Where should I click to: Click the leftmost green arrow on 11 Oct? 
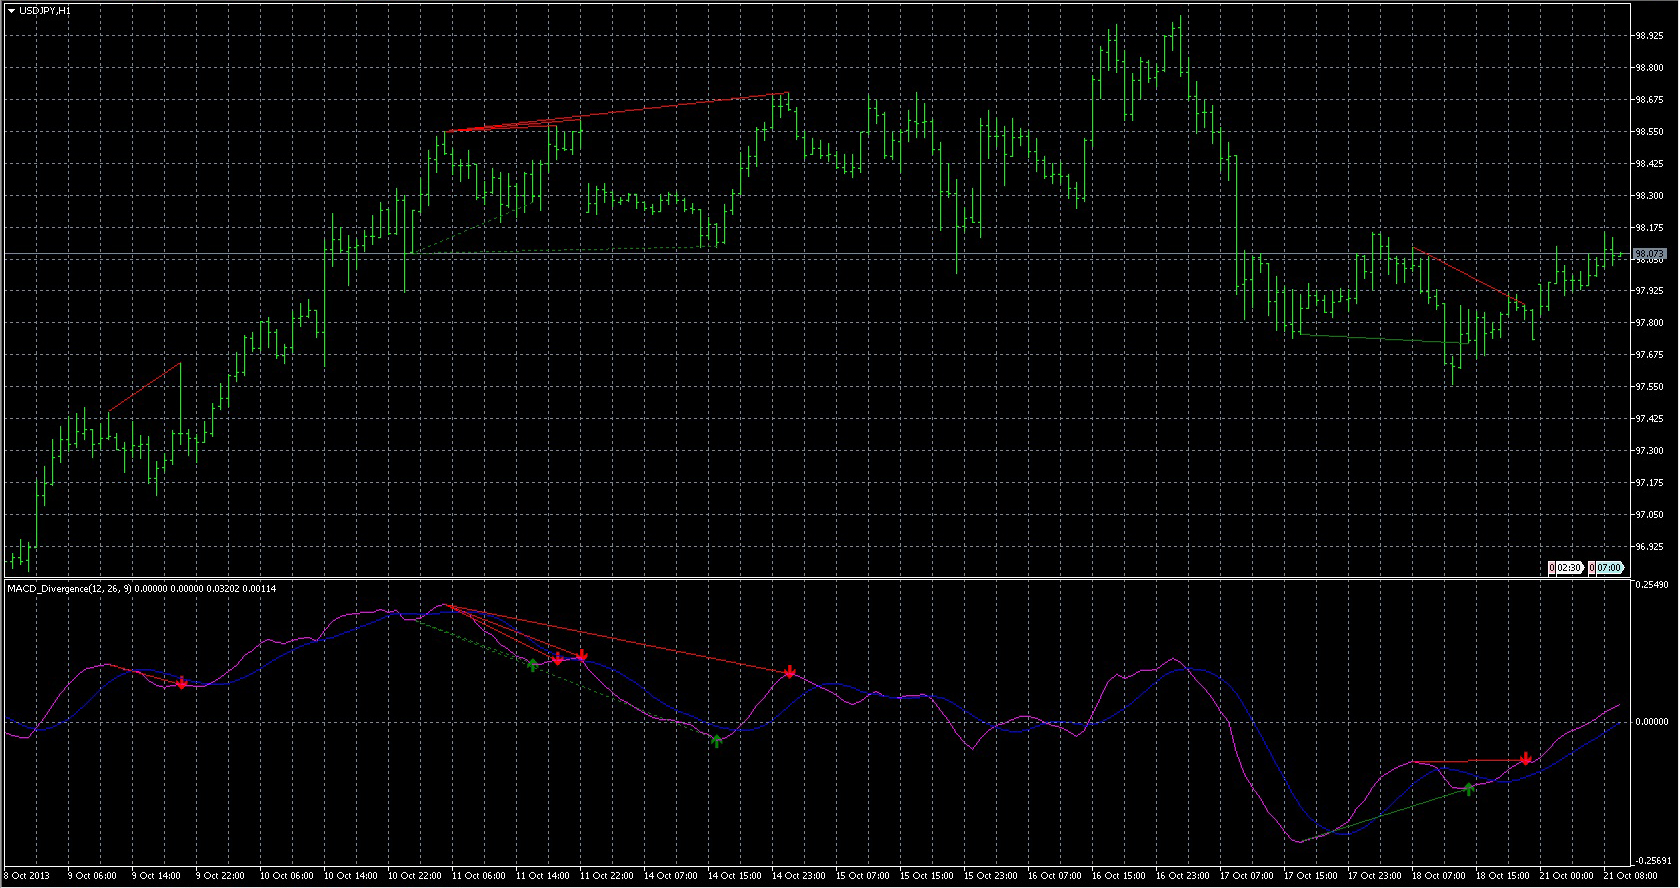pyautogui.click(x=533, y=664)
